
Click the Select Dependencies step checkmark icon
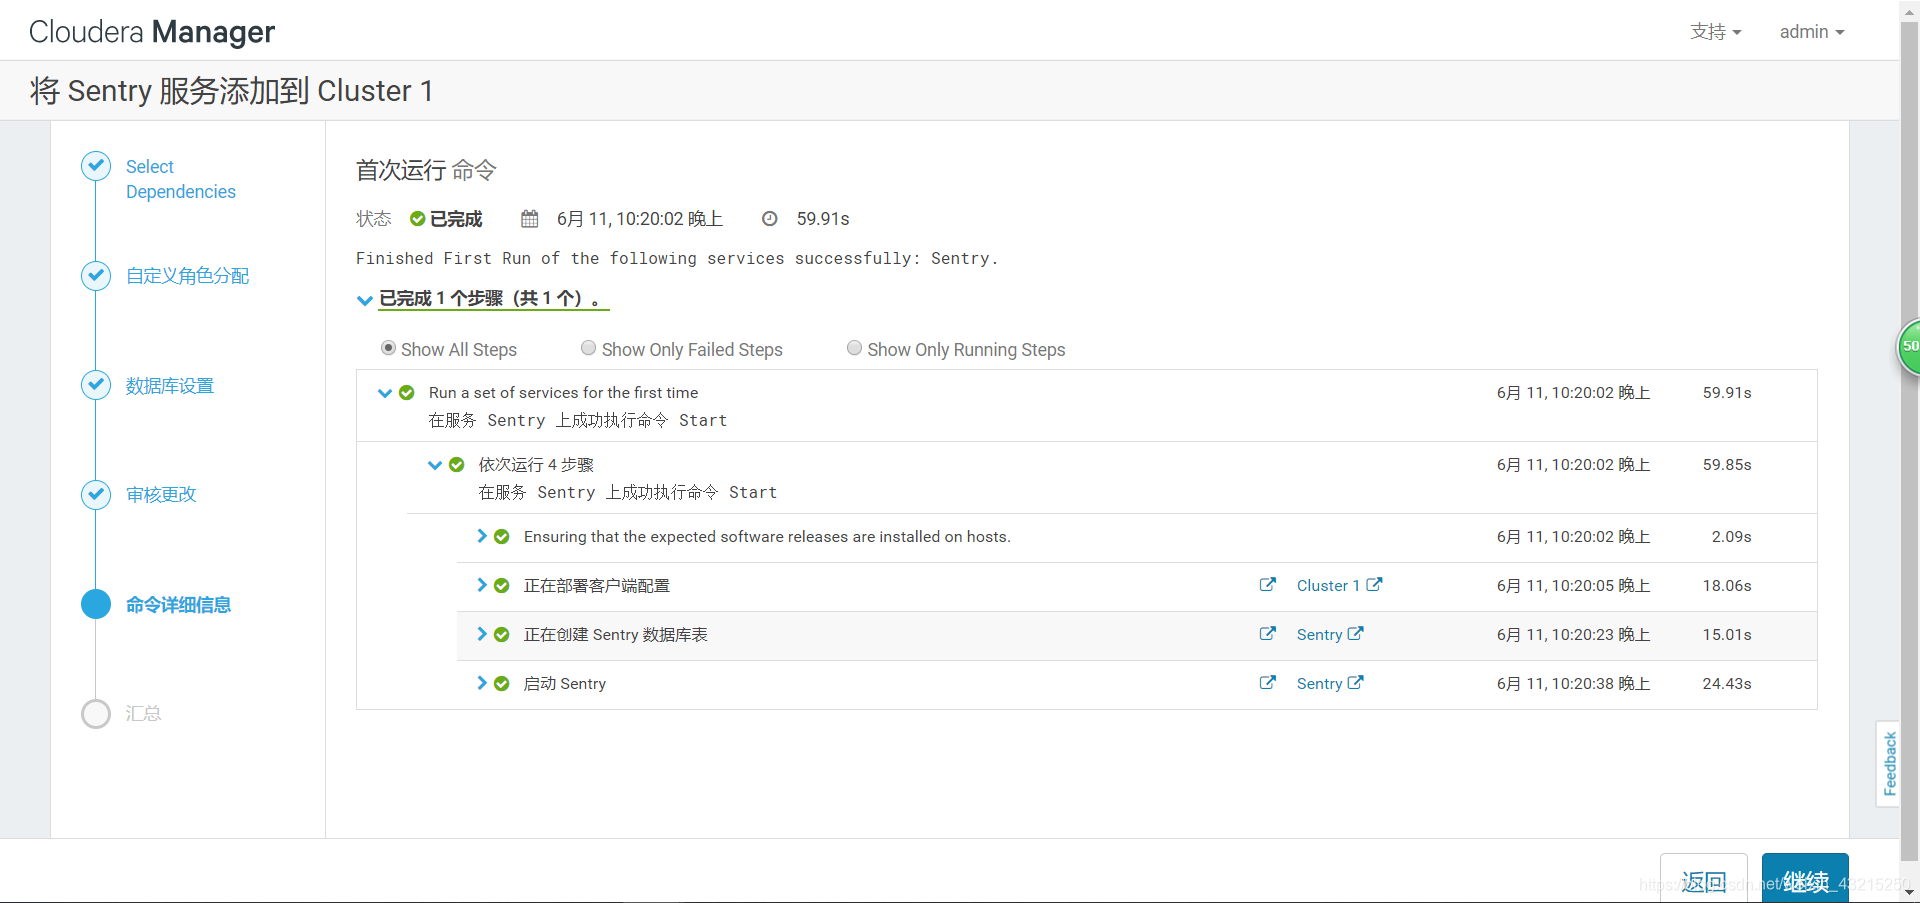[96, 166]
